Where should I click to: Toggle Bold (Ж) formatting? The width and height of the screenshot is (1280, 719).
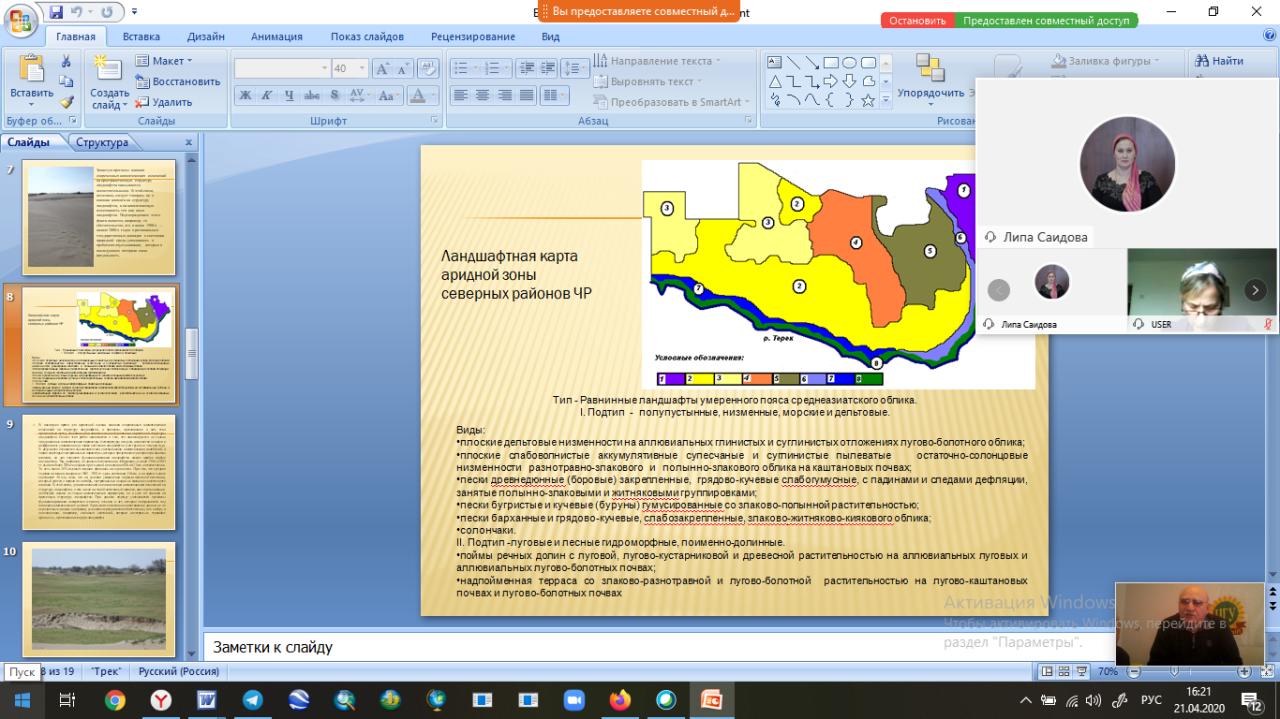[245, 96]
